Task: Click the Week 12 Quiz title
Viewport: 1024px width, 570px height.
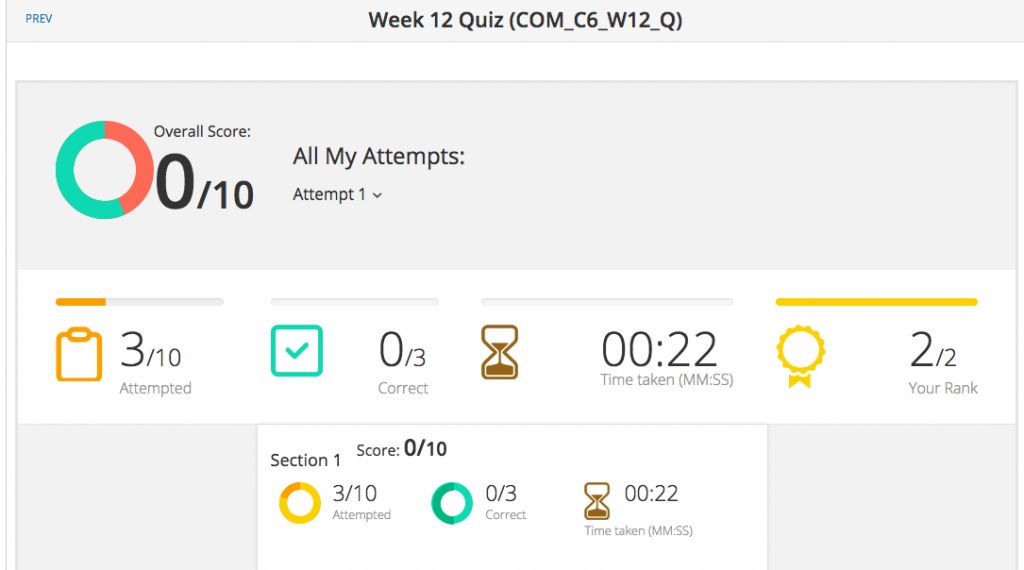Action: pyautogui.click(x=525, y=20)
